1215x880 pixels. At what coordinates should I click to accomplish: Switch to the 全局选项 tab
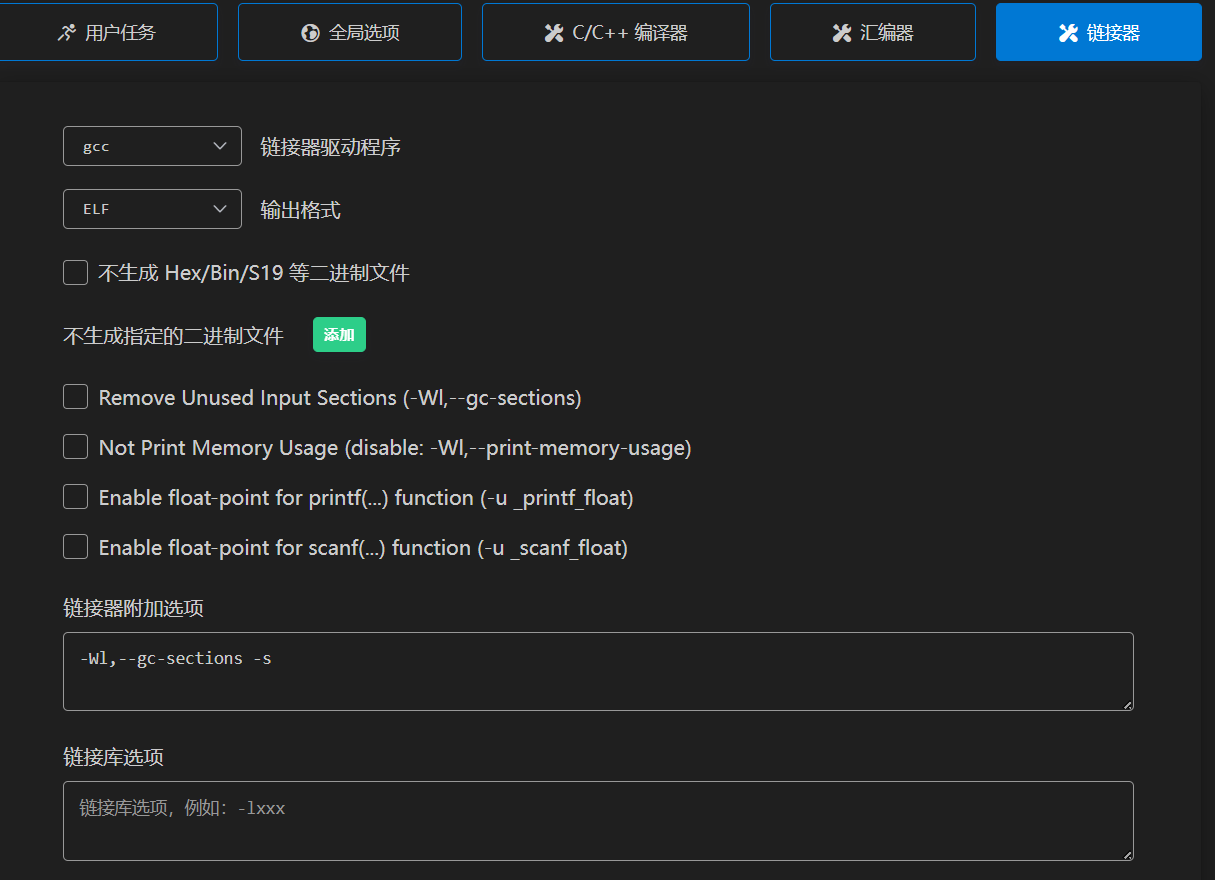tap(350, 32)
